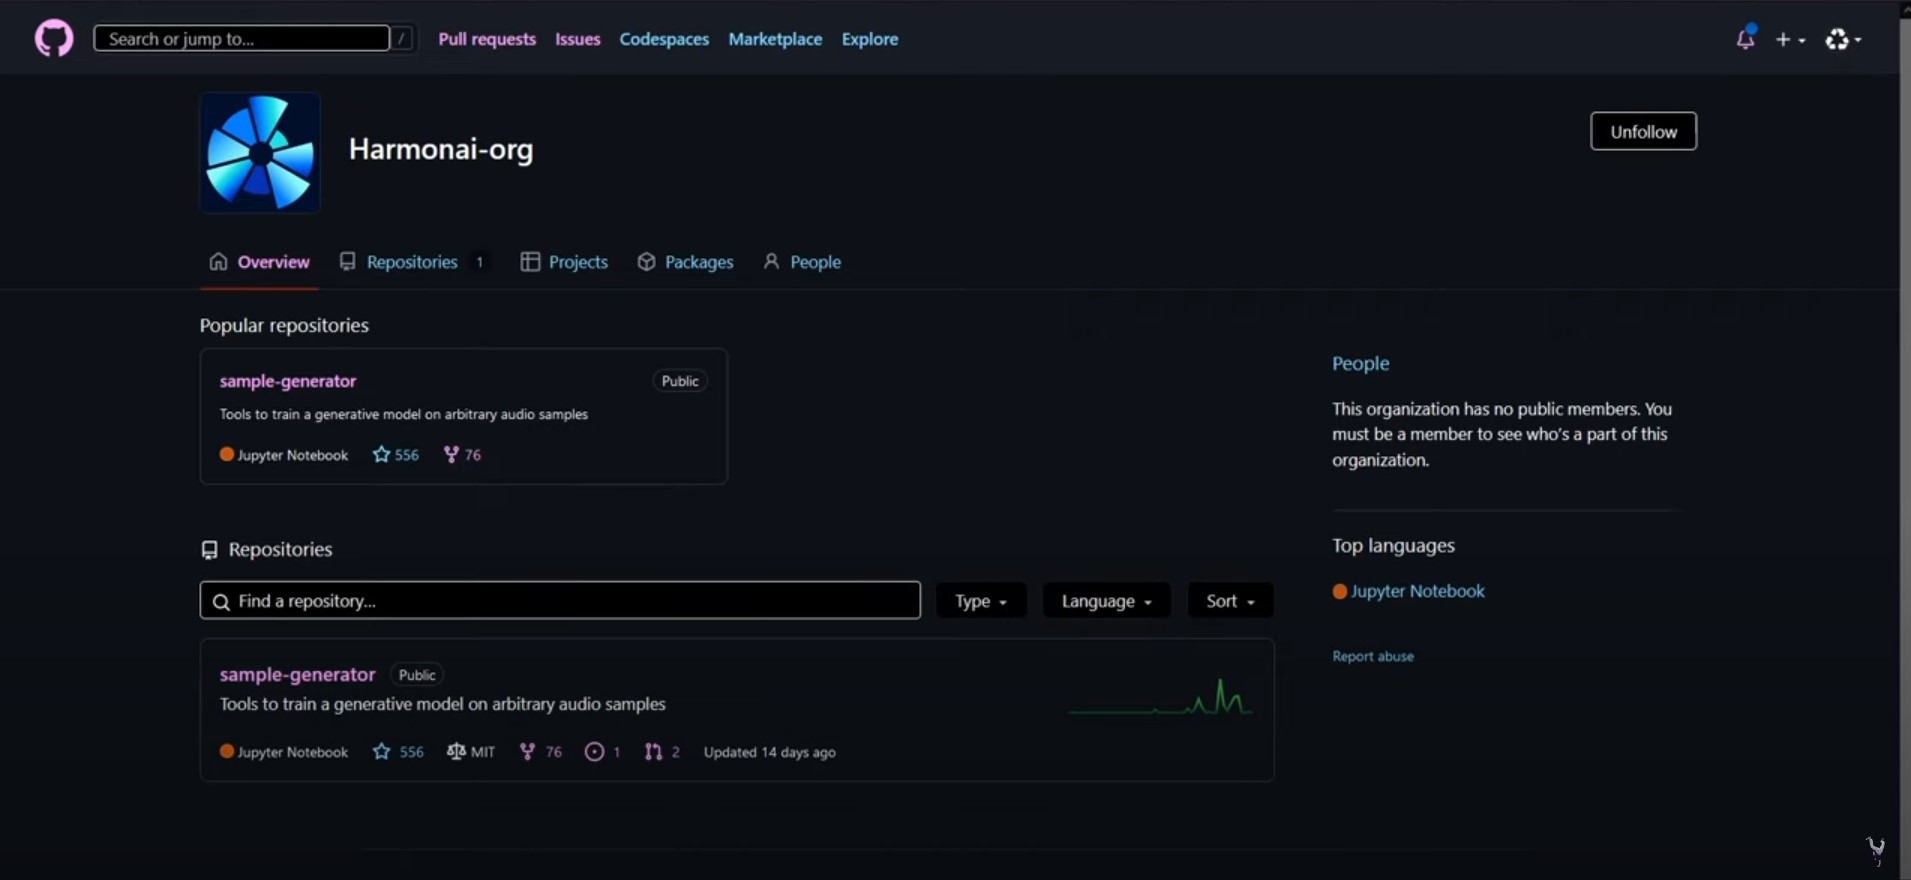
Task: Click star count 556 in popular repository card
Action: coord(396,455)
